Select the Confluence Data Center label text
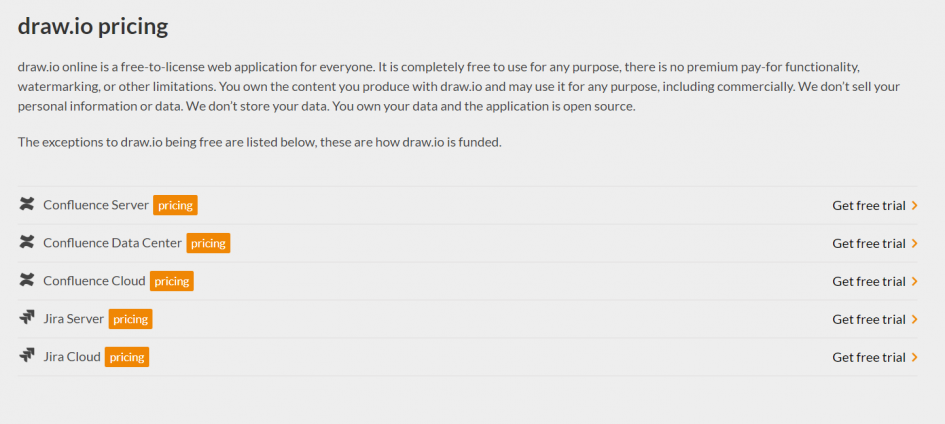Screen dimensions: 945x424 pyautogui.click(x=113, y=243)
